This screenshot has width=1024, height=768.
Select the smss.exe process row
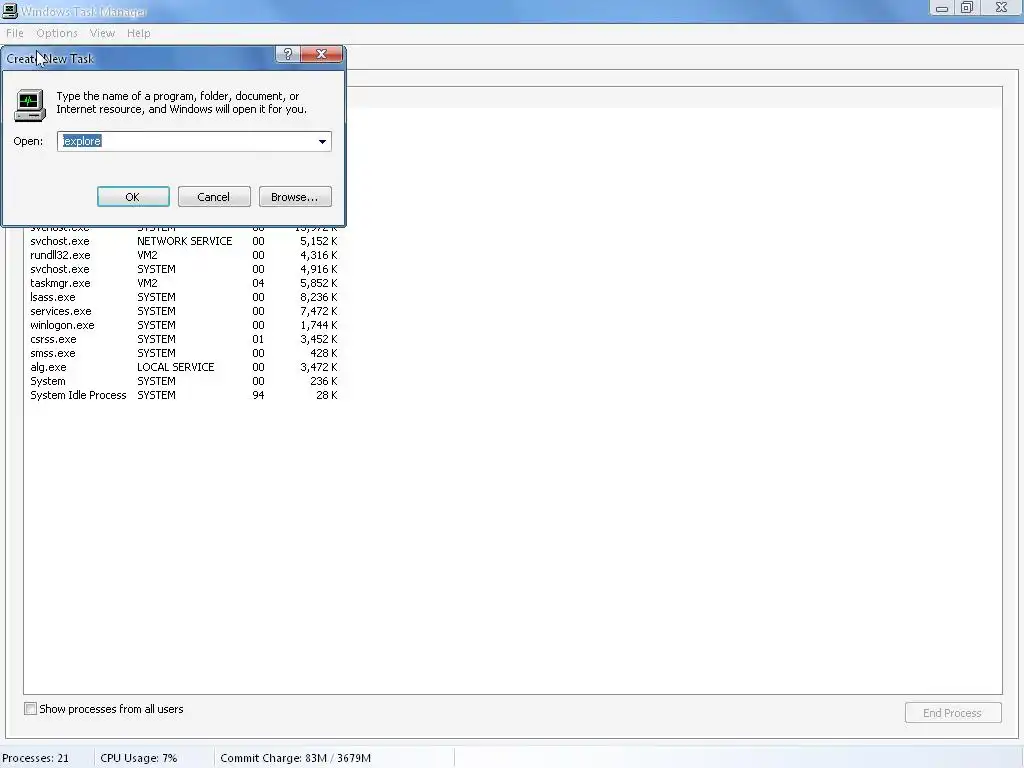point(184,353)
